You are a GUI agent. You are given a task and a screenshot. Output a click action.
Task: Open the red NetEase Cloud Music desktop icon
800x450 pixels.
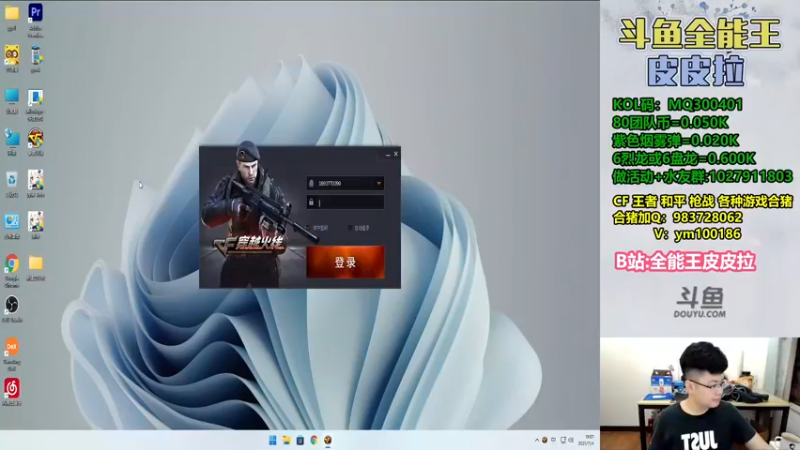pyautogui.click(x=12, y=388)
